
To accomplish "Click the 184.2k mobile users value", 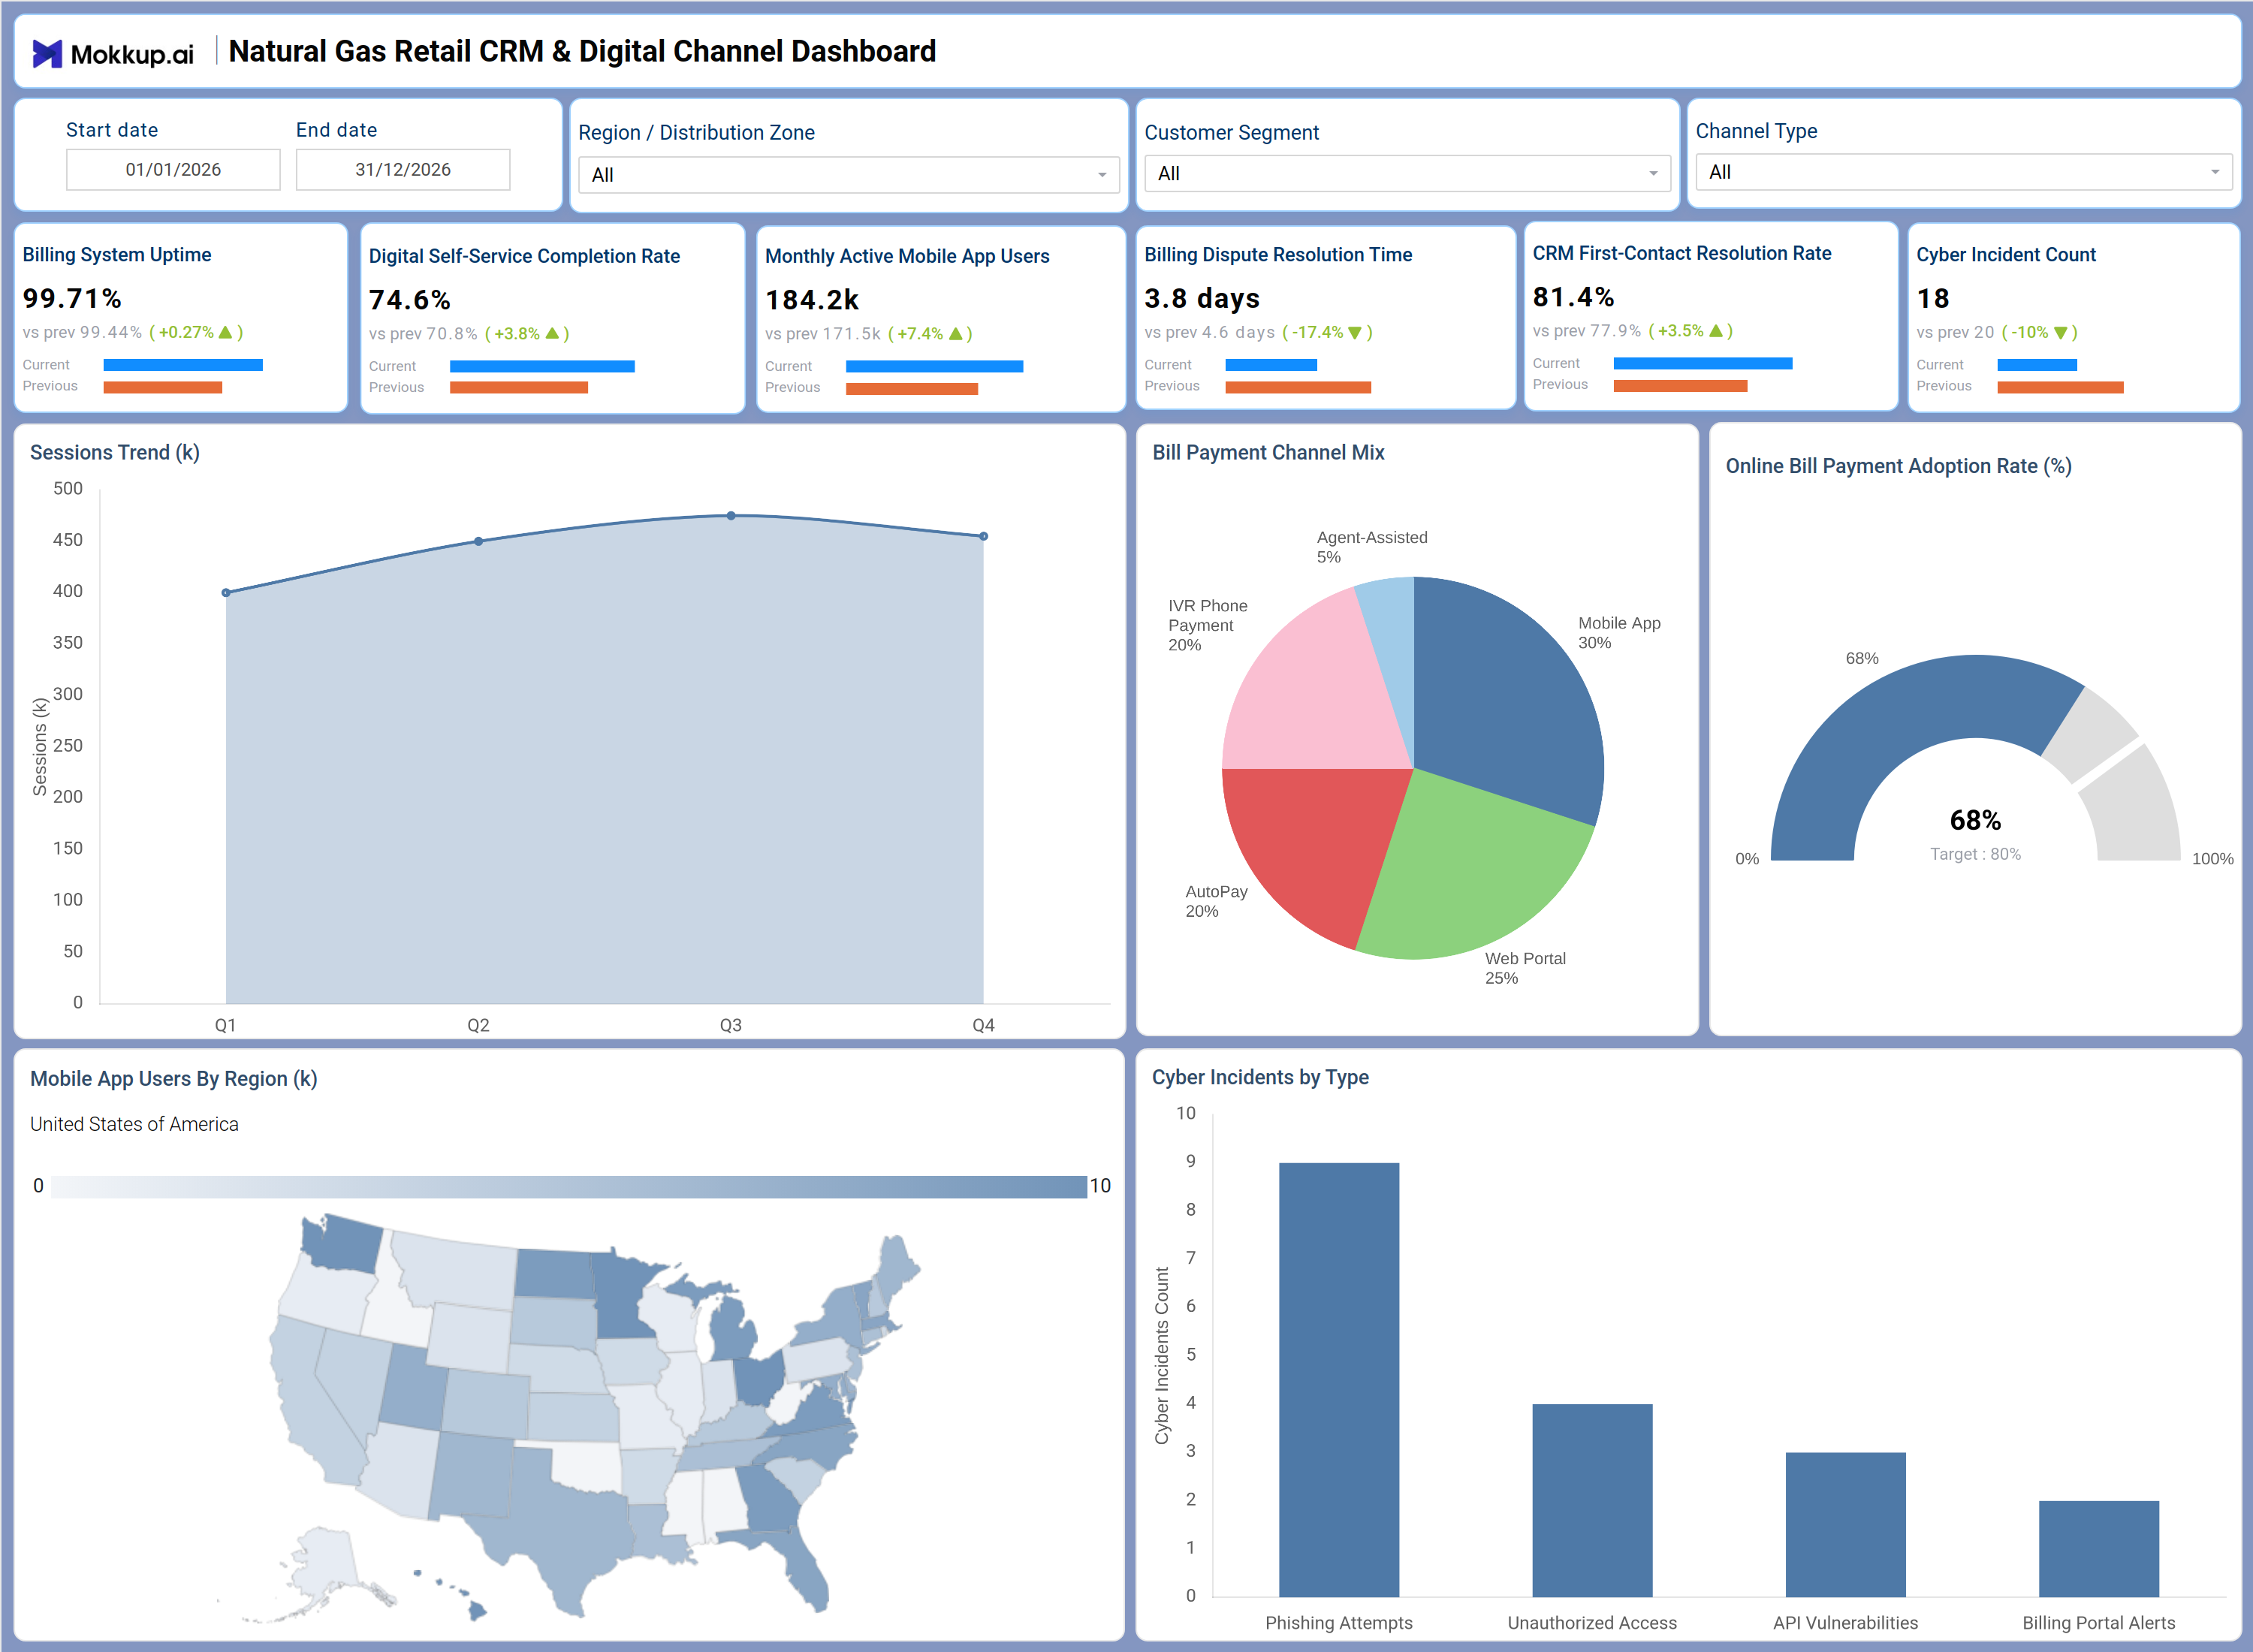I will click(812, 300).
